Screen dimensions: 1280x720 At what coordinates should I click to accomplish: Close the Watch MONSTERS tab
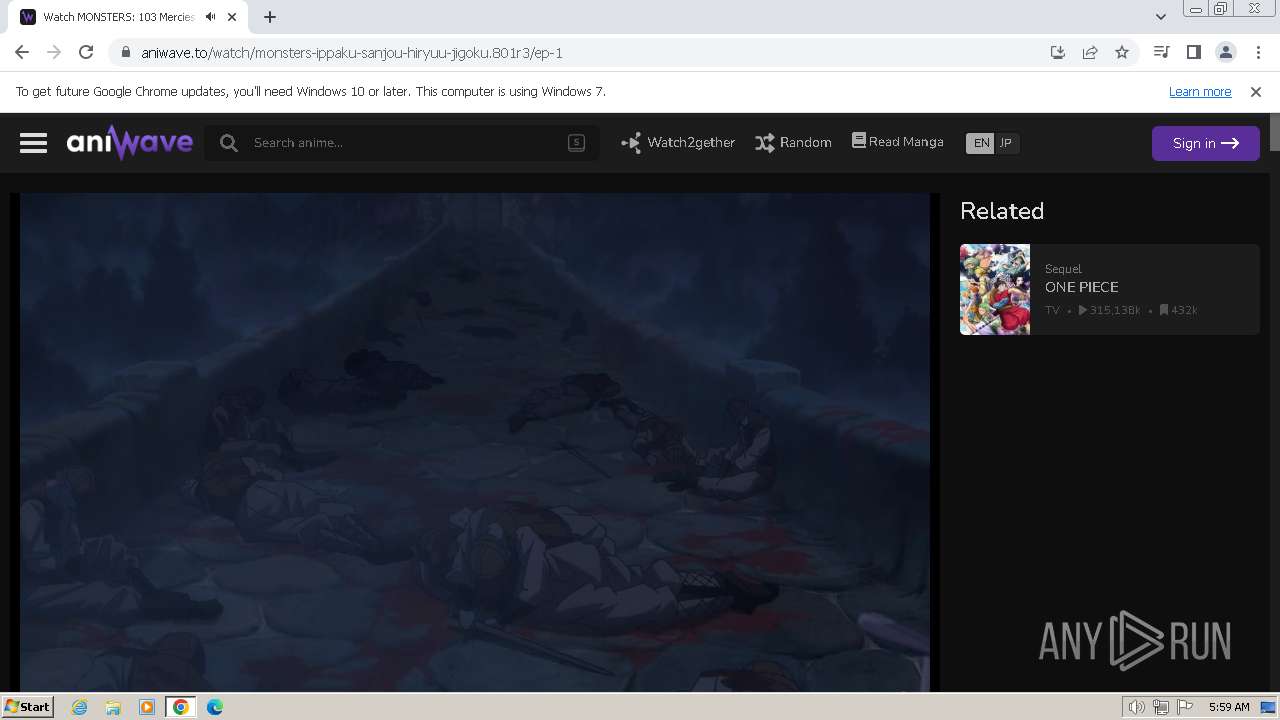[233, 17]
